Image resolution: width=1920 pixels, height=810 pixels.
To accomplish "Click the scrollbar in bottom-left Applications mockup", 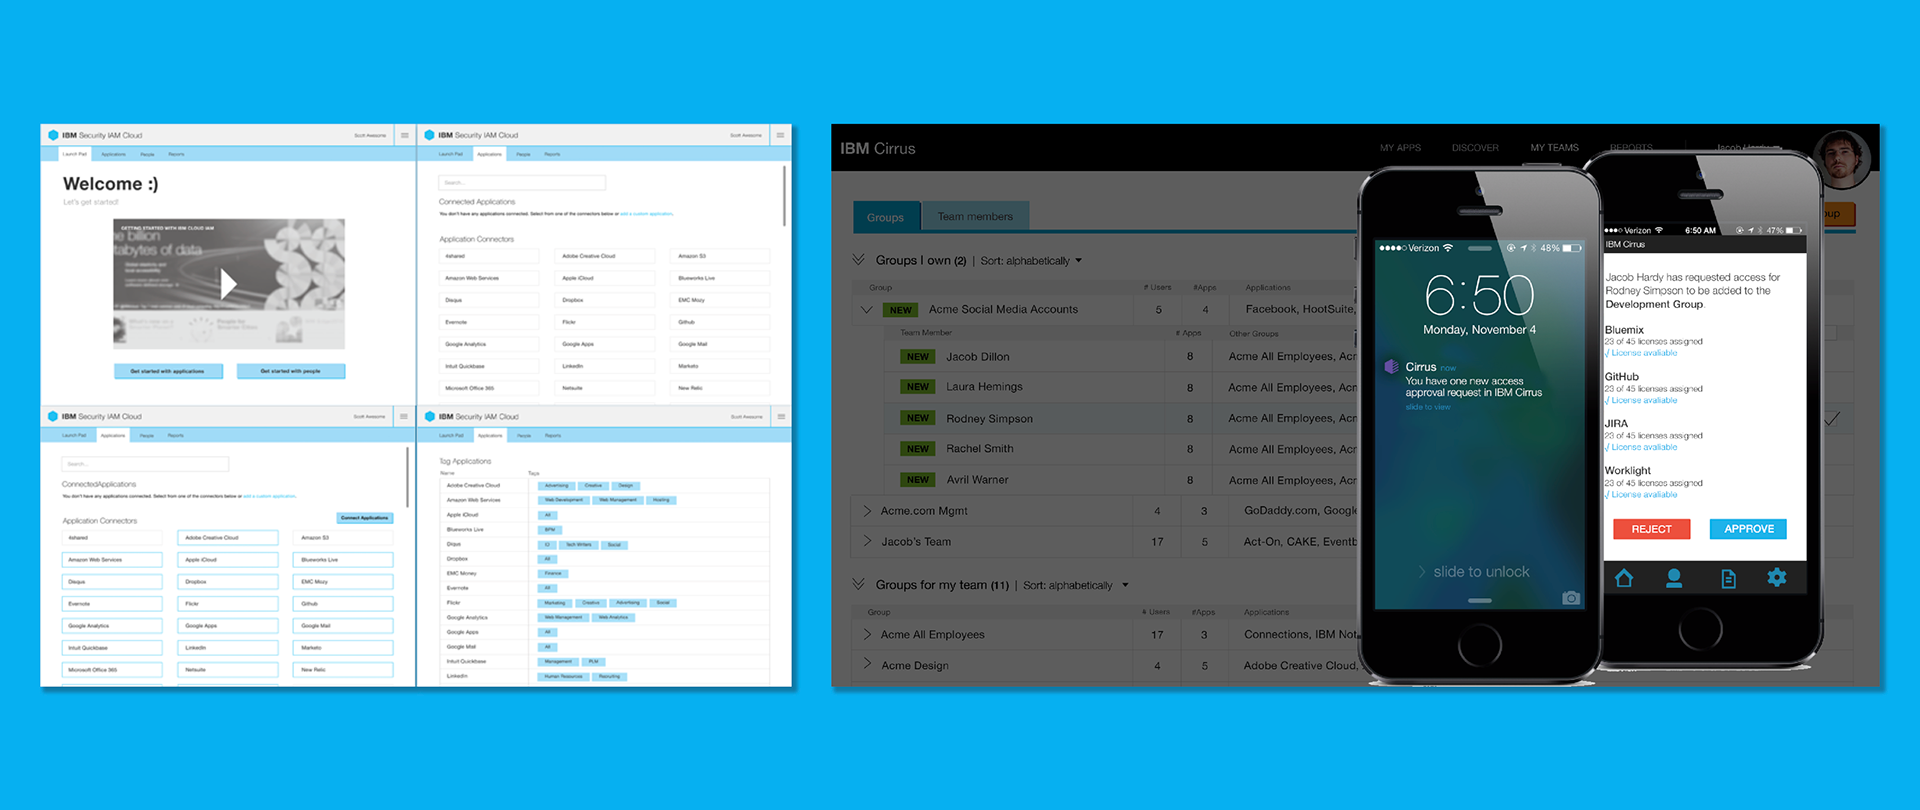I will pyautogui.click(x=408, y=477).
